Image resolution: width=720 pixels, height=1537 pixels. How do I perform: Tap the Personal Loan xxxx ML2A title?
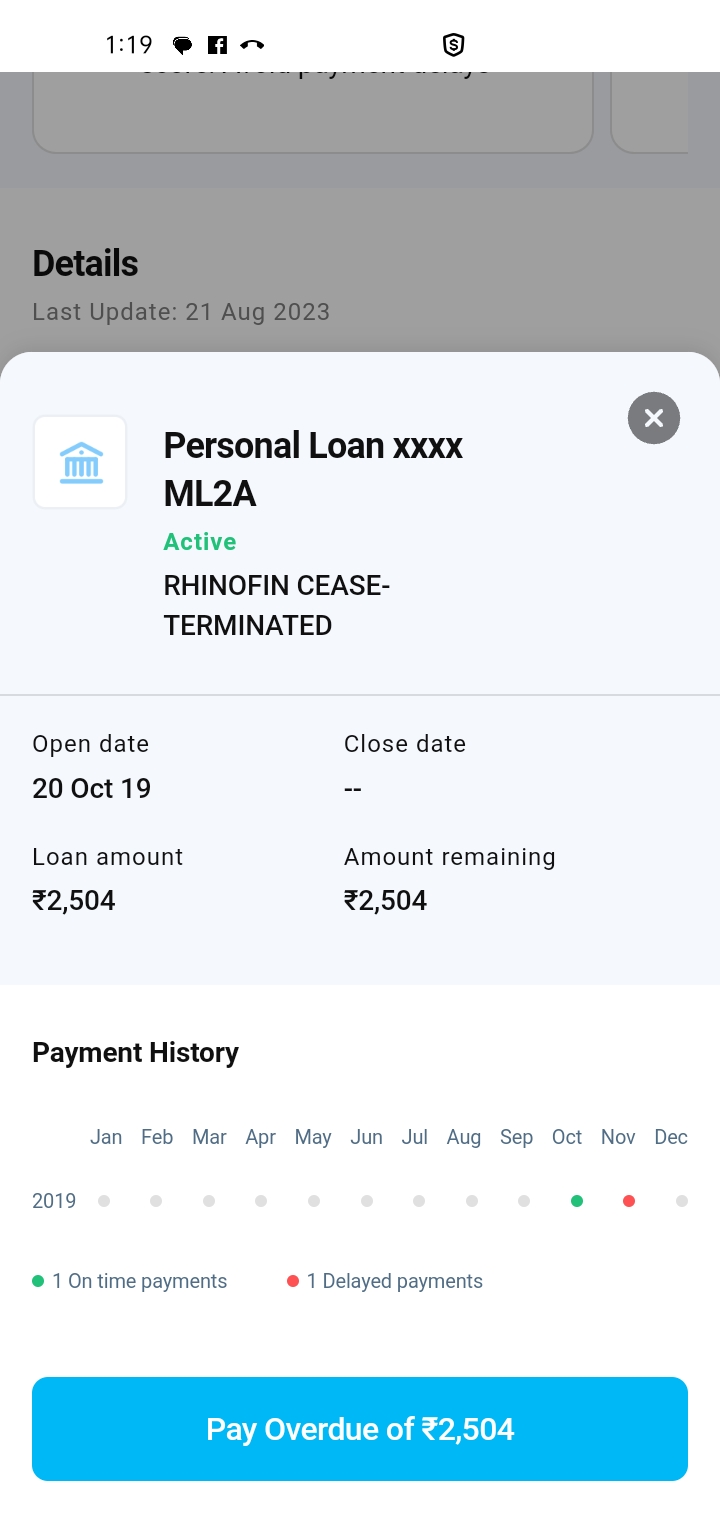coord(313,469)
